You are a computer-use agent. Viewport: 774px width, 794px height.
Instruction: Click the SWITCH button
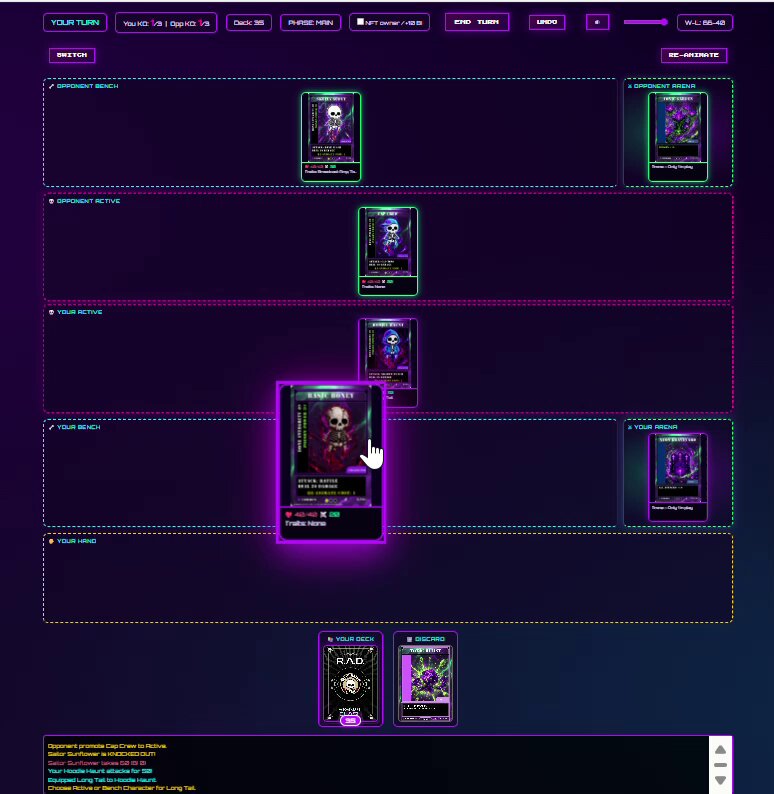pyautogui.click(x=72, y=55)
